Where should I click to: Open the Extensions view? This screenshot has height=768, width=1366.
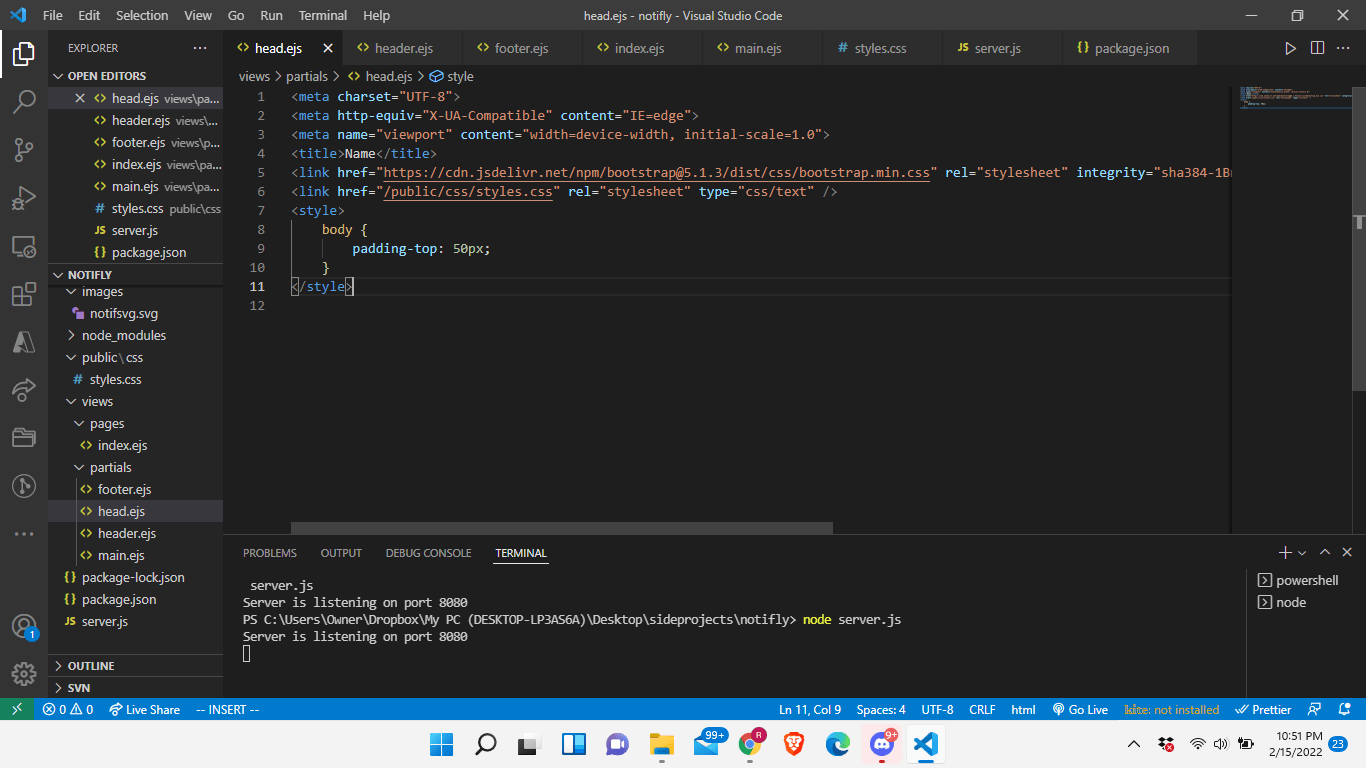(x=24, y=294)
